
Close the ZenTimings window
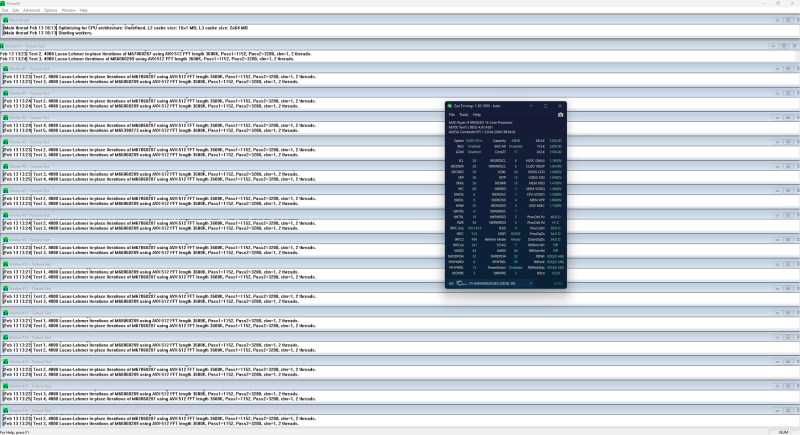click(560, 106)
